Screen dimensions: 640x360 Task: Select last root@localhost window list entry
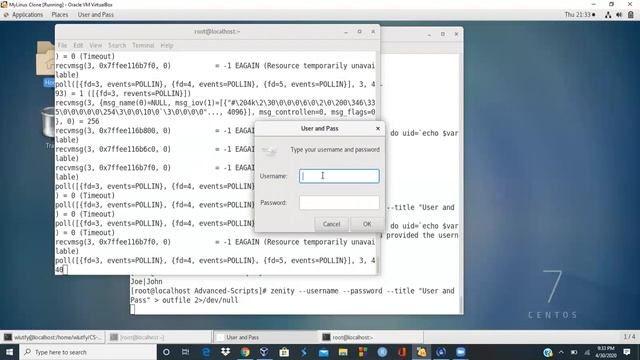[x=371, y=337]
